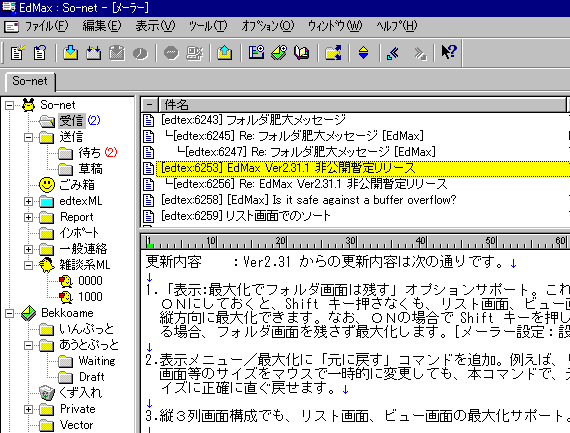Click the grey stop octagon icon
This screenshot has height=433, width=570.
click(171, 53)
